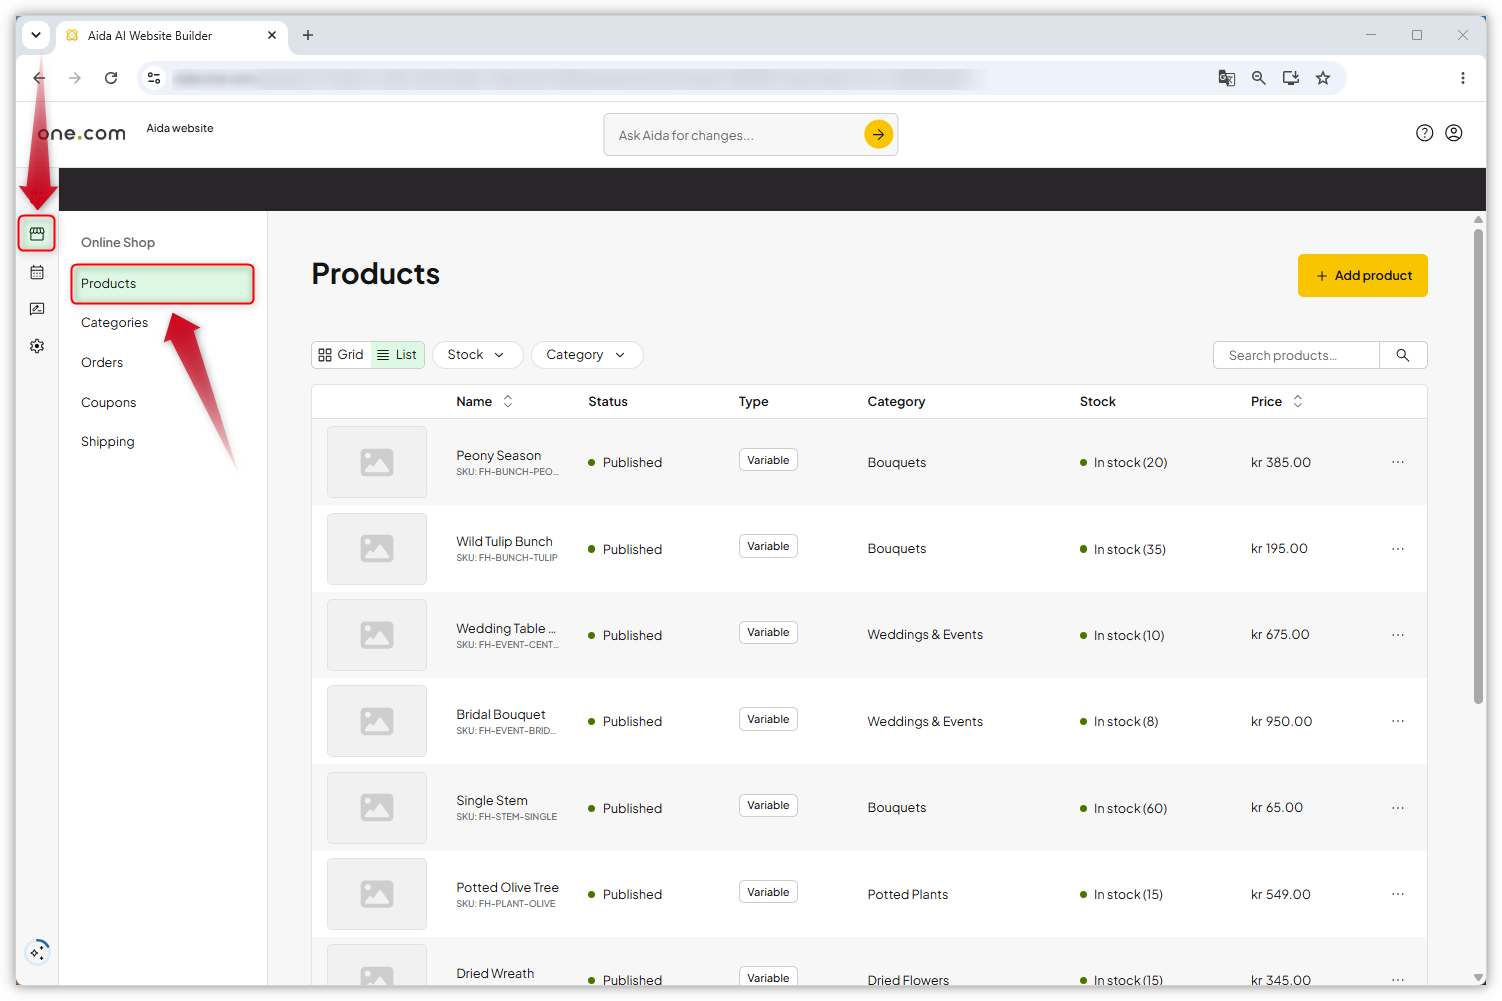Open the Wedding Table product
This screenshot has width=1502, height=1001.
pos(506,629)
